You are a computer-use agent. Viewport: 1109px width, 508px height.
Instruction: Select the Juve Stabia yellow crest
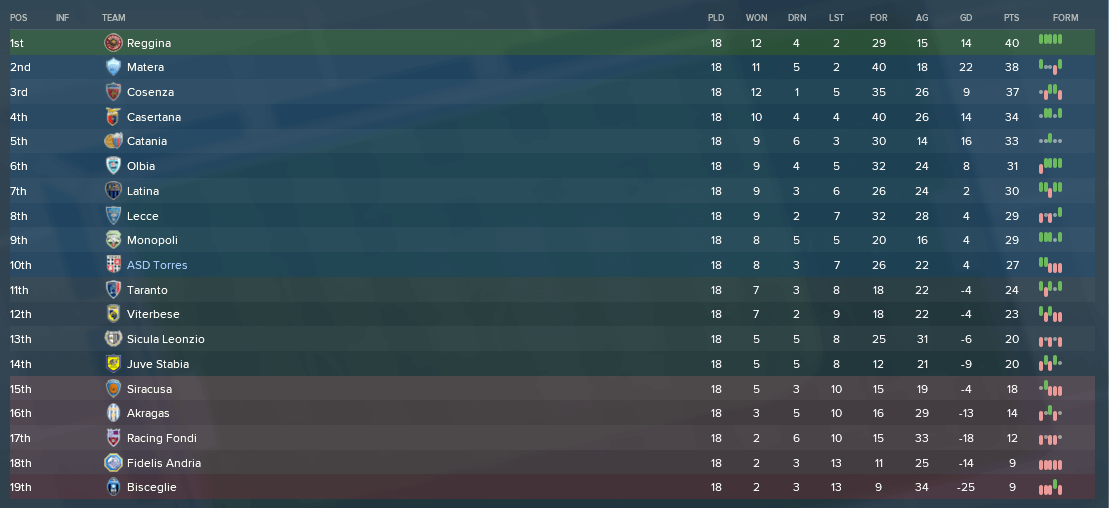point(113,364)
